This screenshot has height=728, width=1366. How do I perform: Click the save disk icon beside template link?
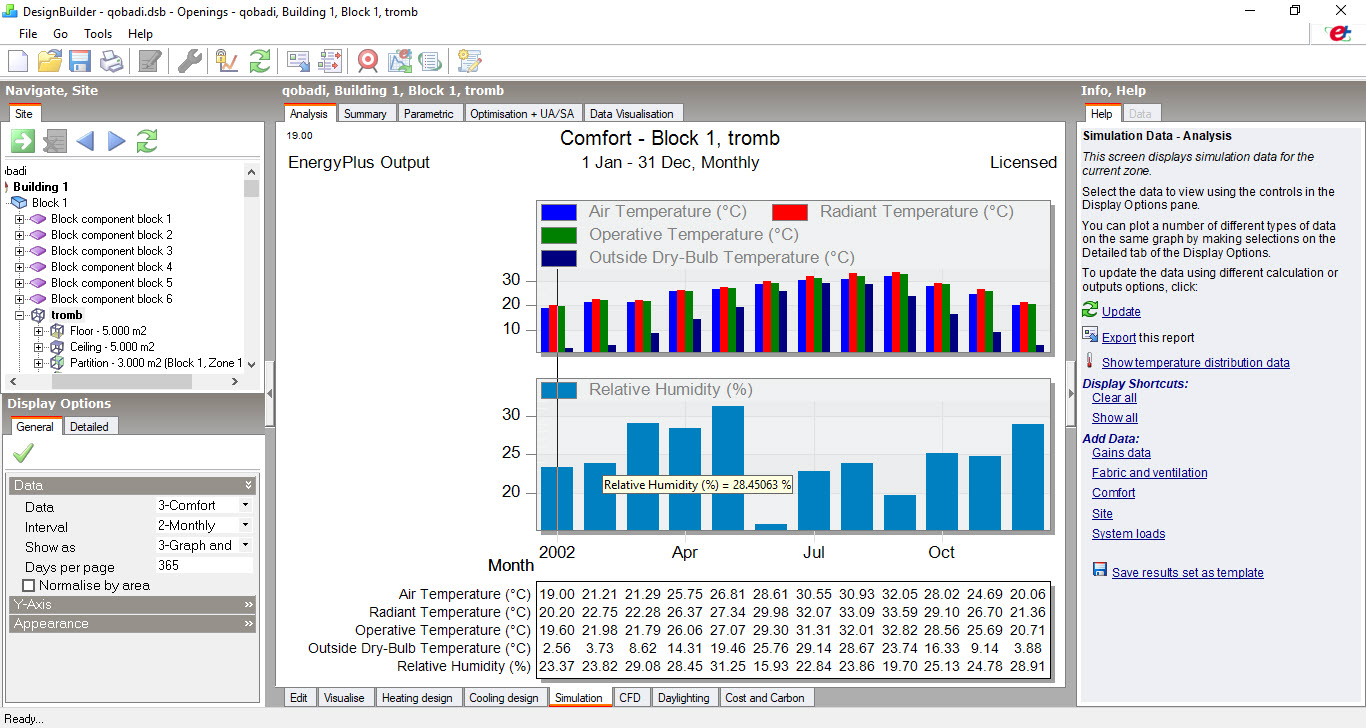[1100, 569]
